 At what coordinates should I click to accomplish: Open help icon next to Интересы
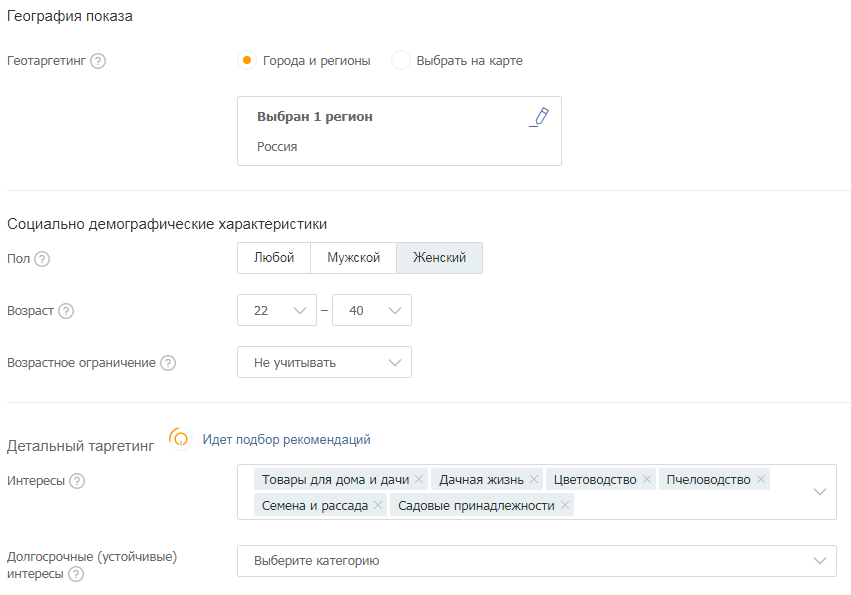(x=77, y=481)
